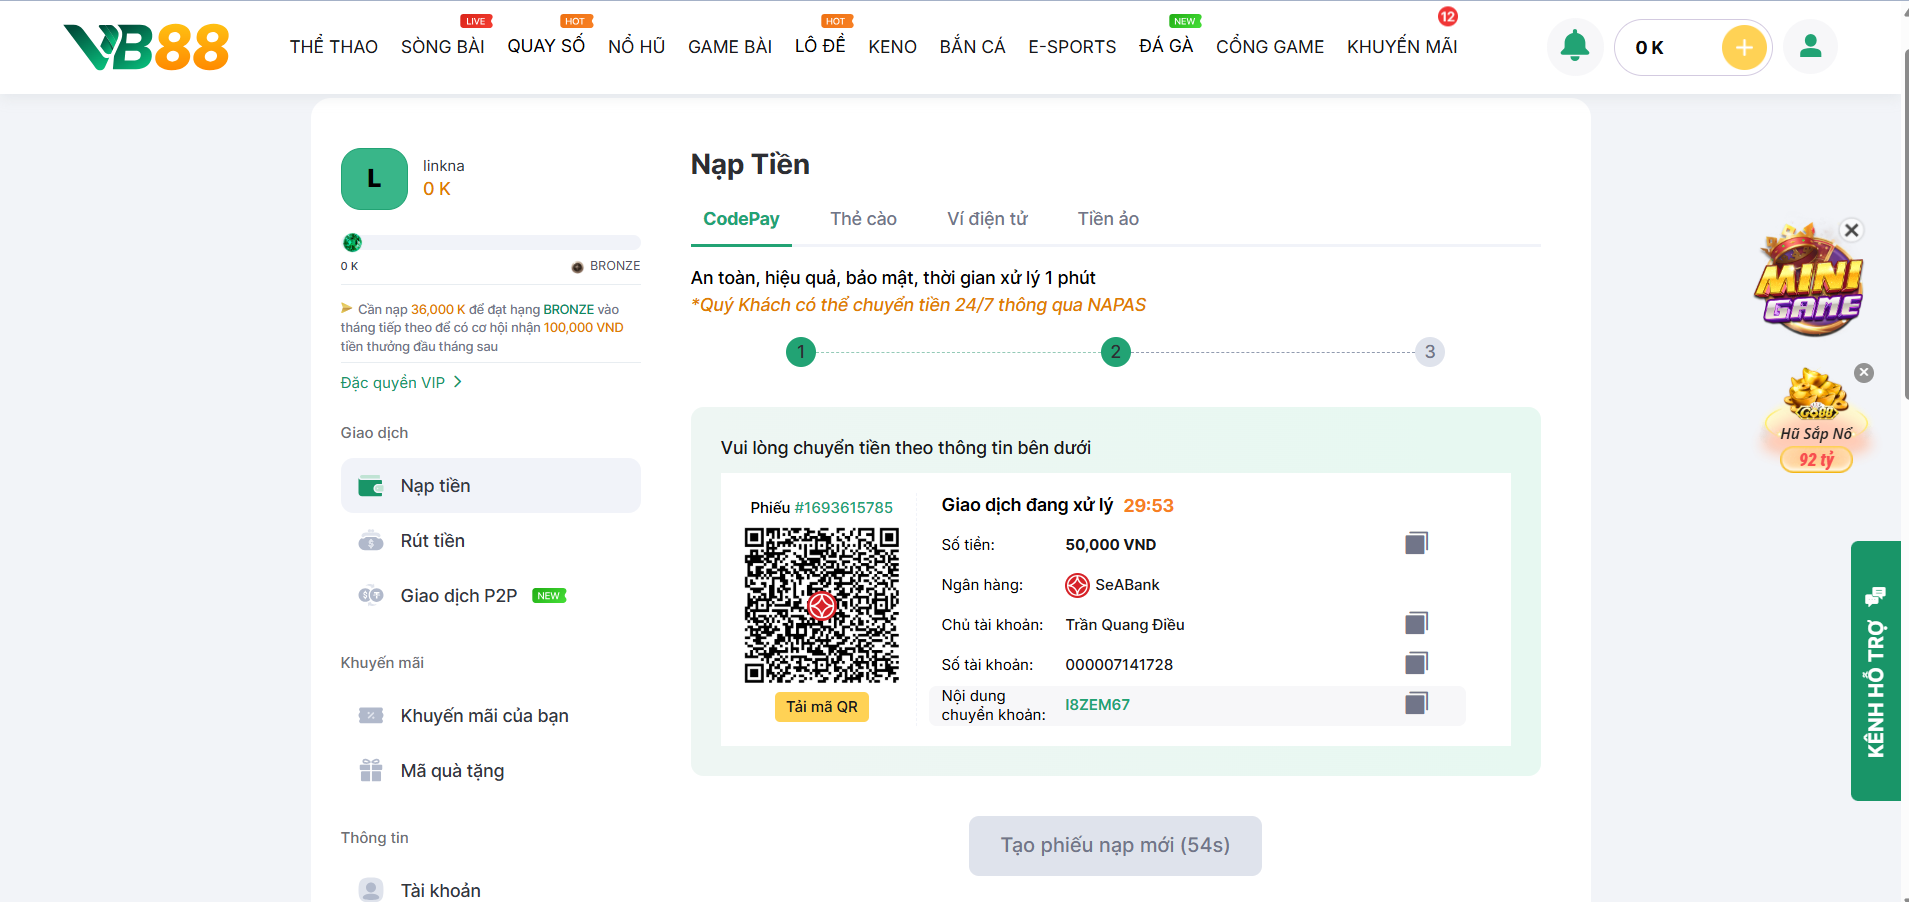This screenshot has height=902, width=1909.
Task: Download QR with Tải mã QR button
Action: coord(821,707)
